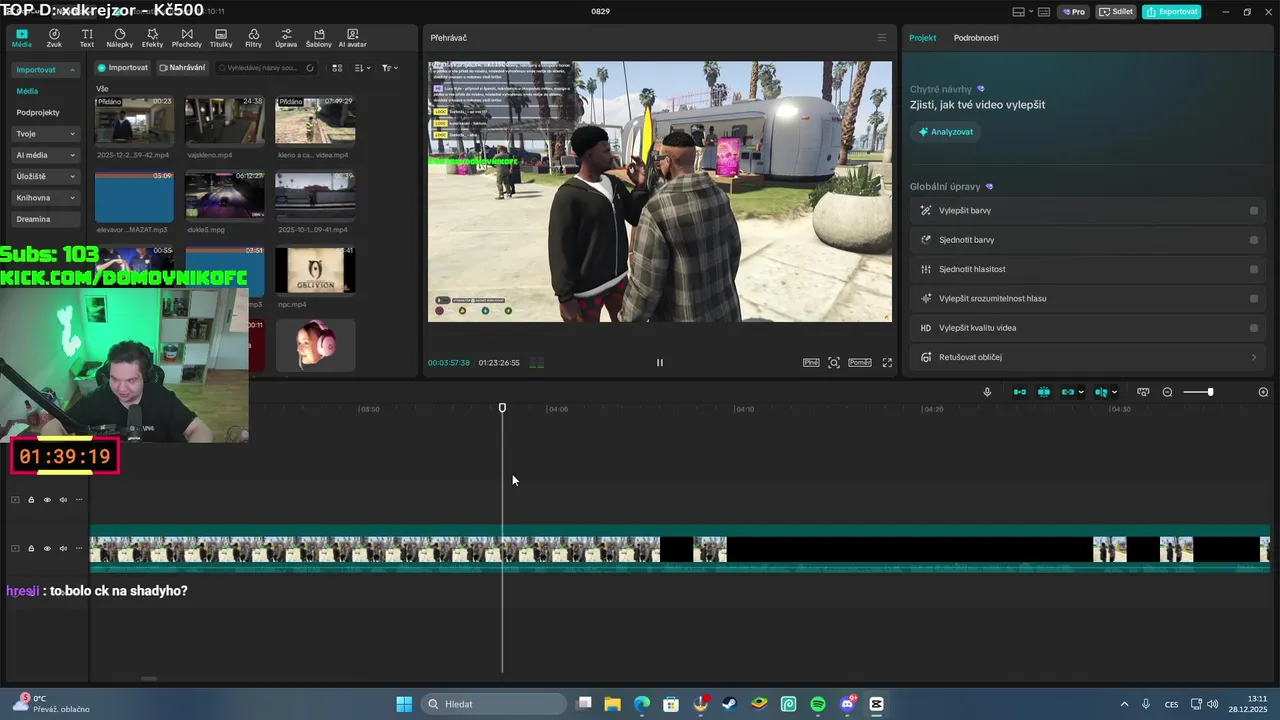The height and width of the screenshot is (720, 1280).
Task: Select Média in the left sidebar
Action: [x=27, y=91]
